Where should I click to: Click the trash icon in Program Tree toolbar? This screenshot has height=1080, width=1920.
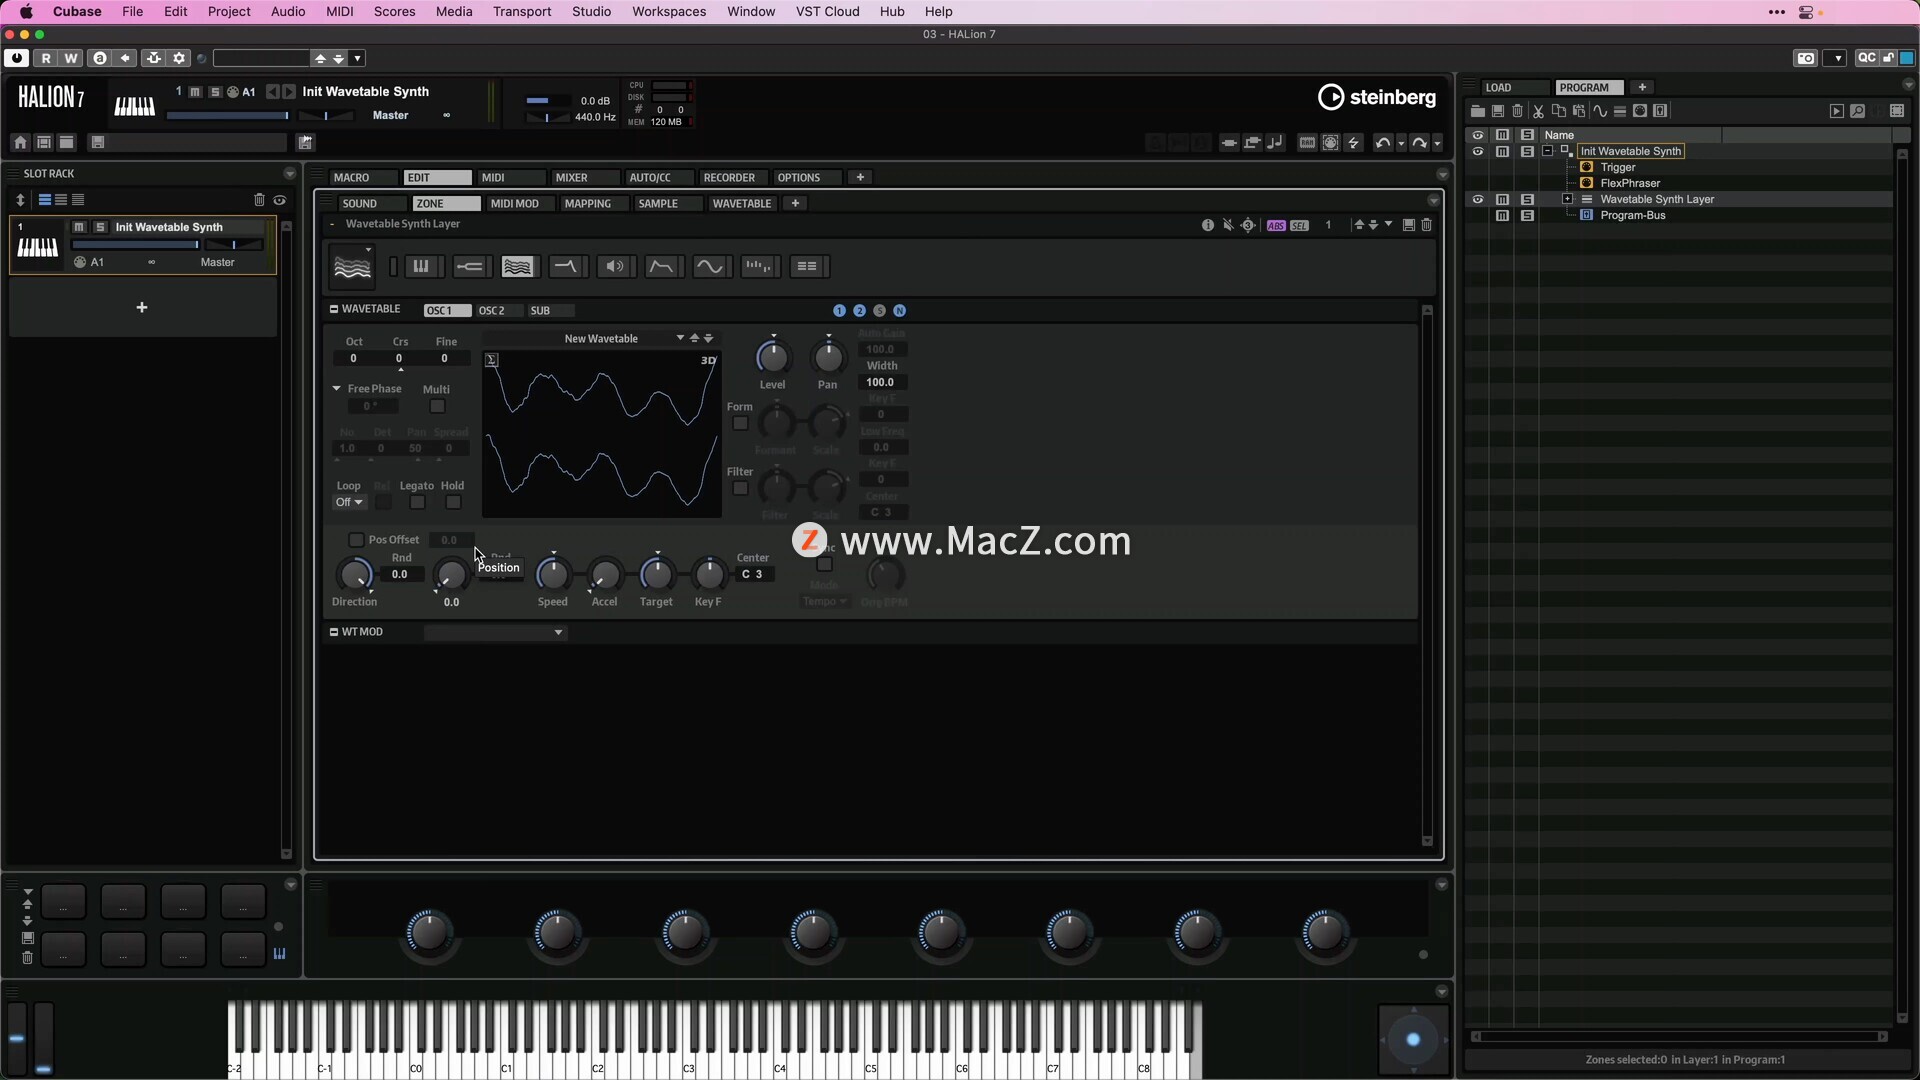pyautogui.click(x=1517, y=111)
